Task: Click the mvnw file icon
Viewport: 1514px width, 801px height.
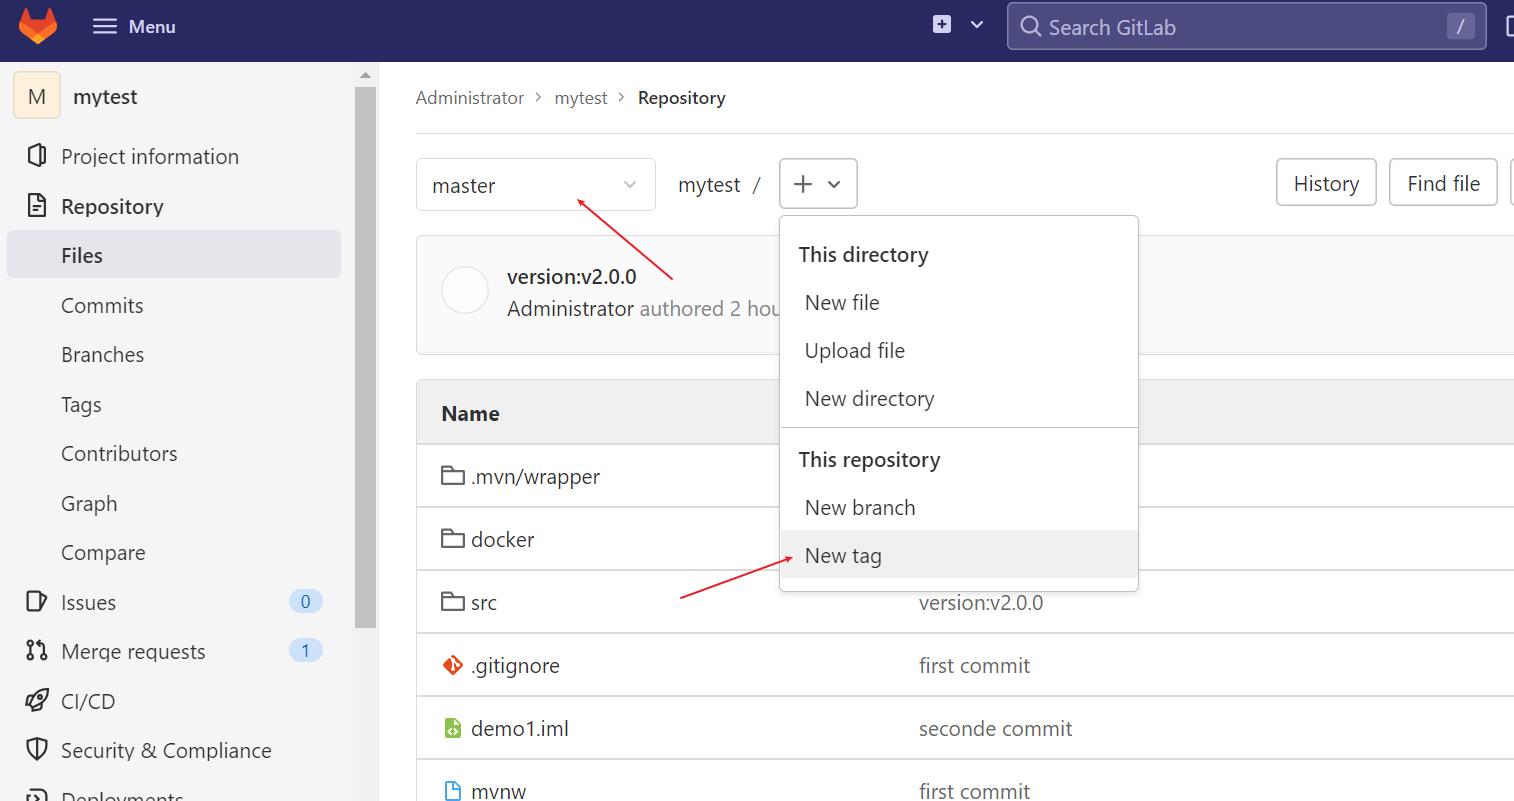Action: click(453, 790)
